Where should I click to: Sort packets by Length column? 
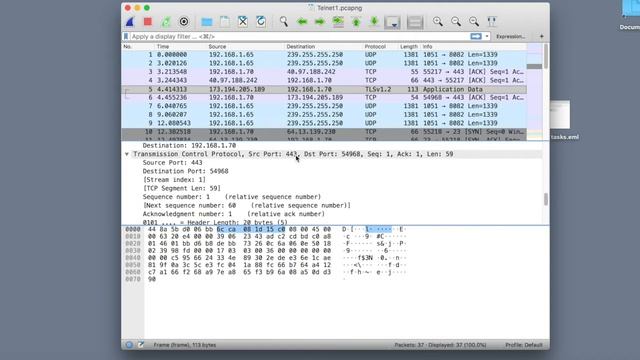(x=409, y=47)
